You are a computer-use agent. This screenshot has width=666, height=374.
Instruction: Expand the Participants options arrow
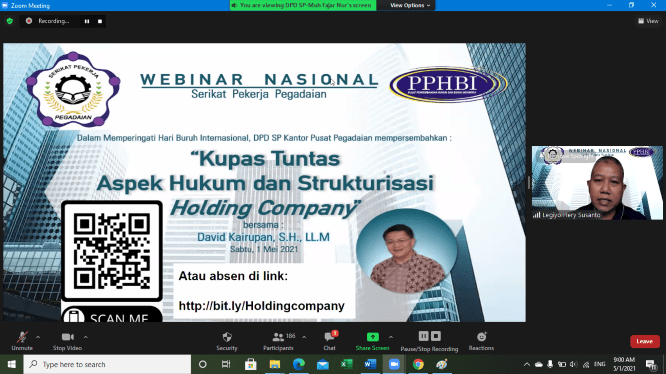[304, 337]
